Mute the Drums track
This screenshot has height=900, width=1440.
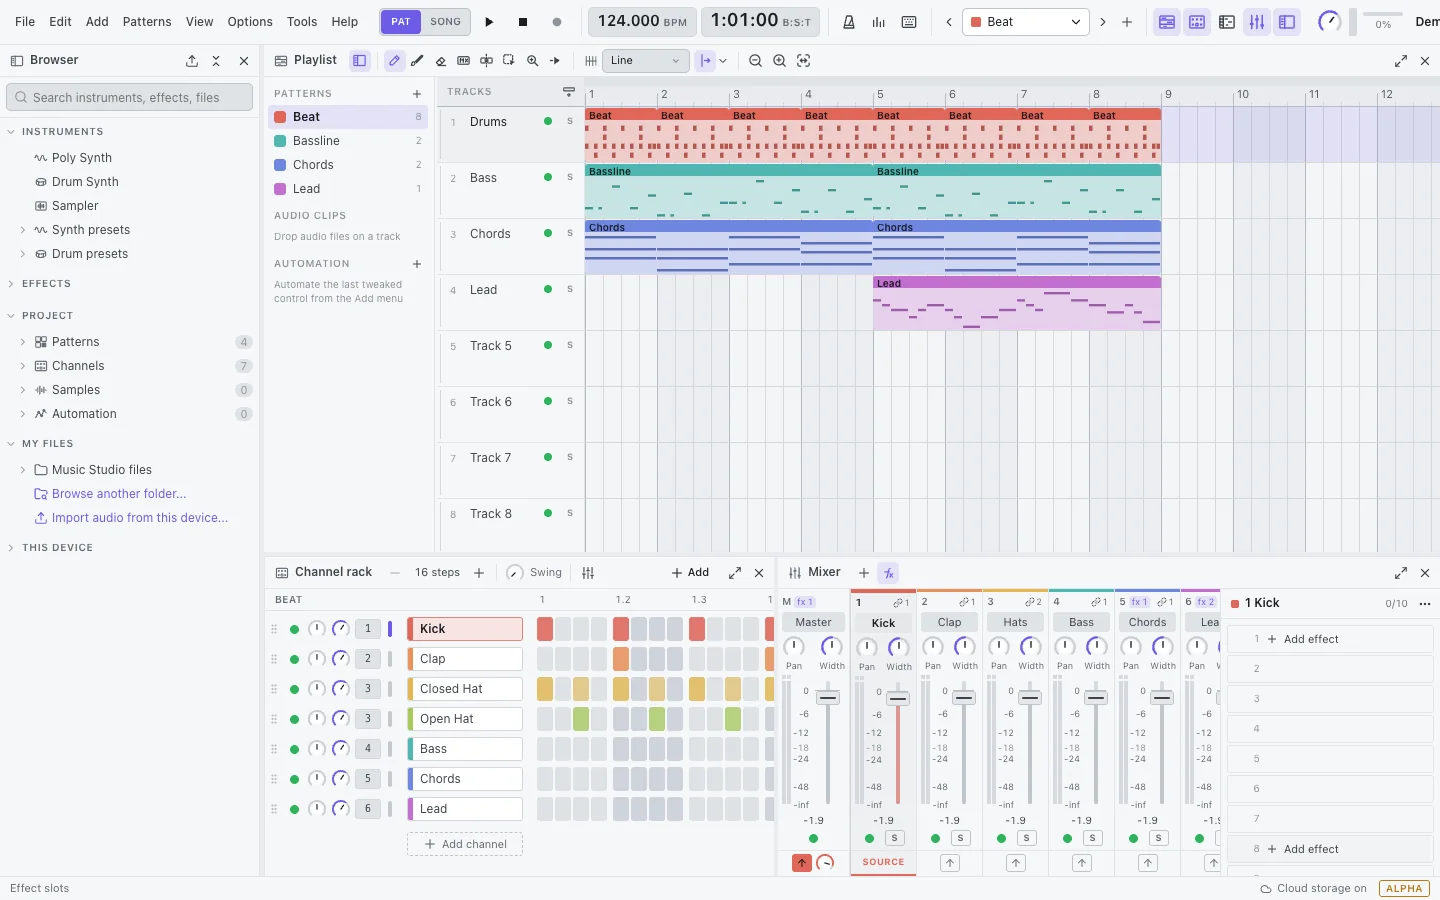coord(548,122)
